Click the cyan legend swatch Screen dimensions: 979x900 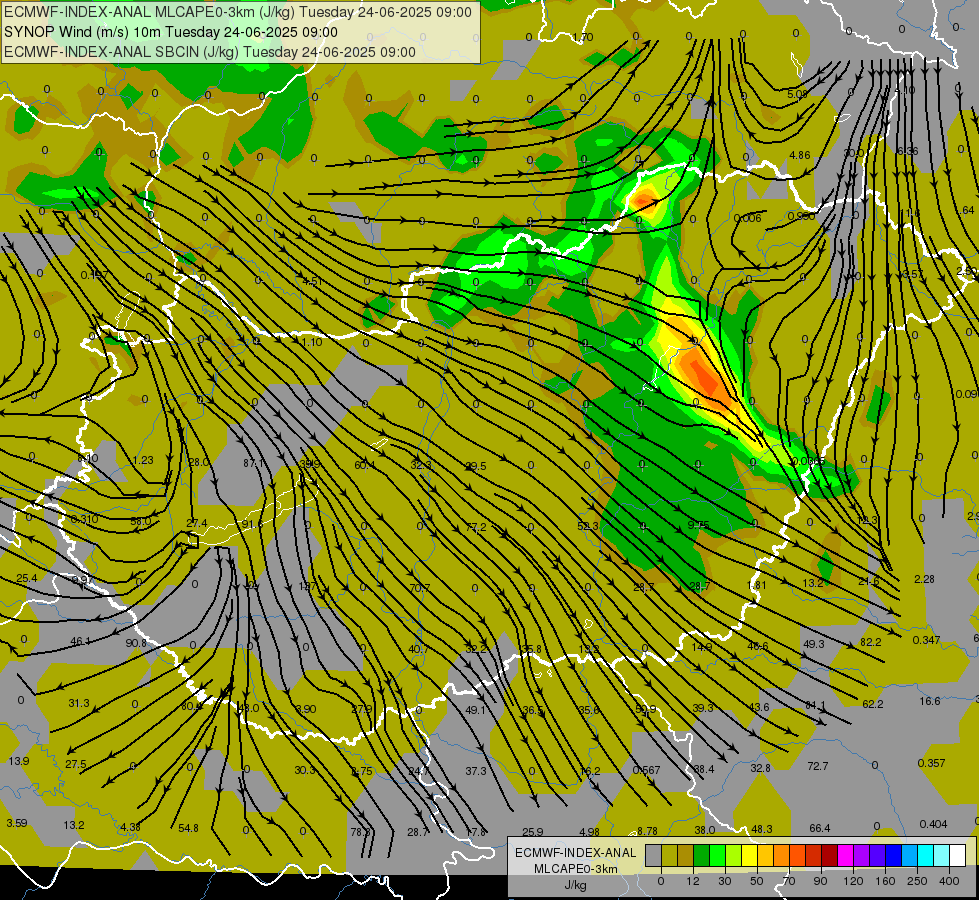926,855
